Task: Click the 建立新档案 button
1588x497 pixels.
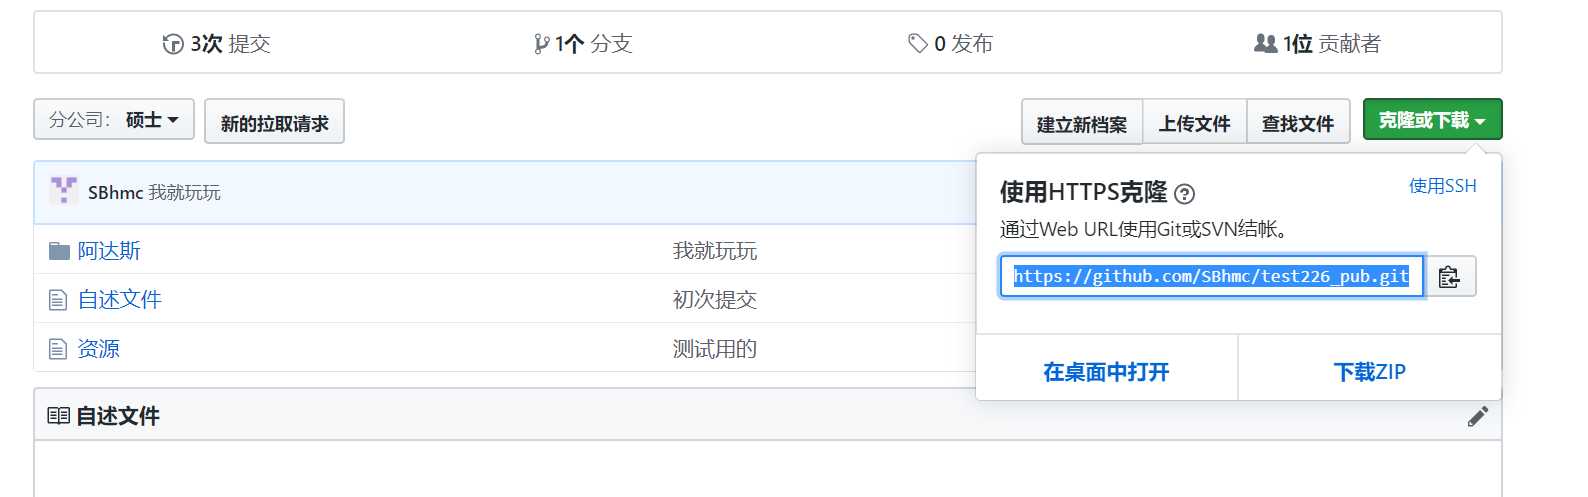Action: 1082,123
